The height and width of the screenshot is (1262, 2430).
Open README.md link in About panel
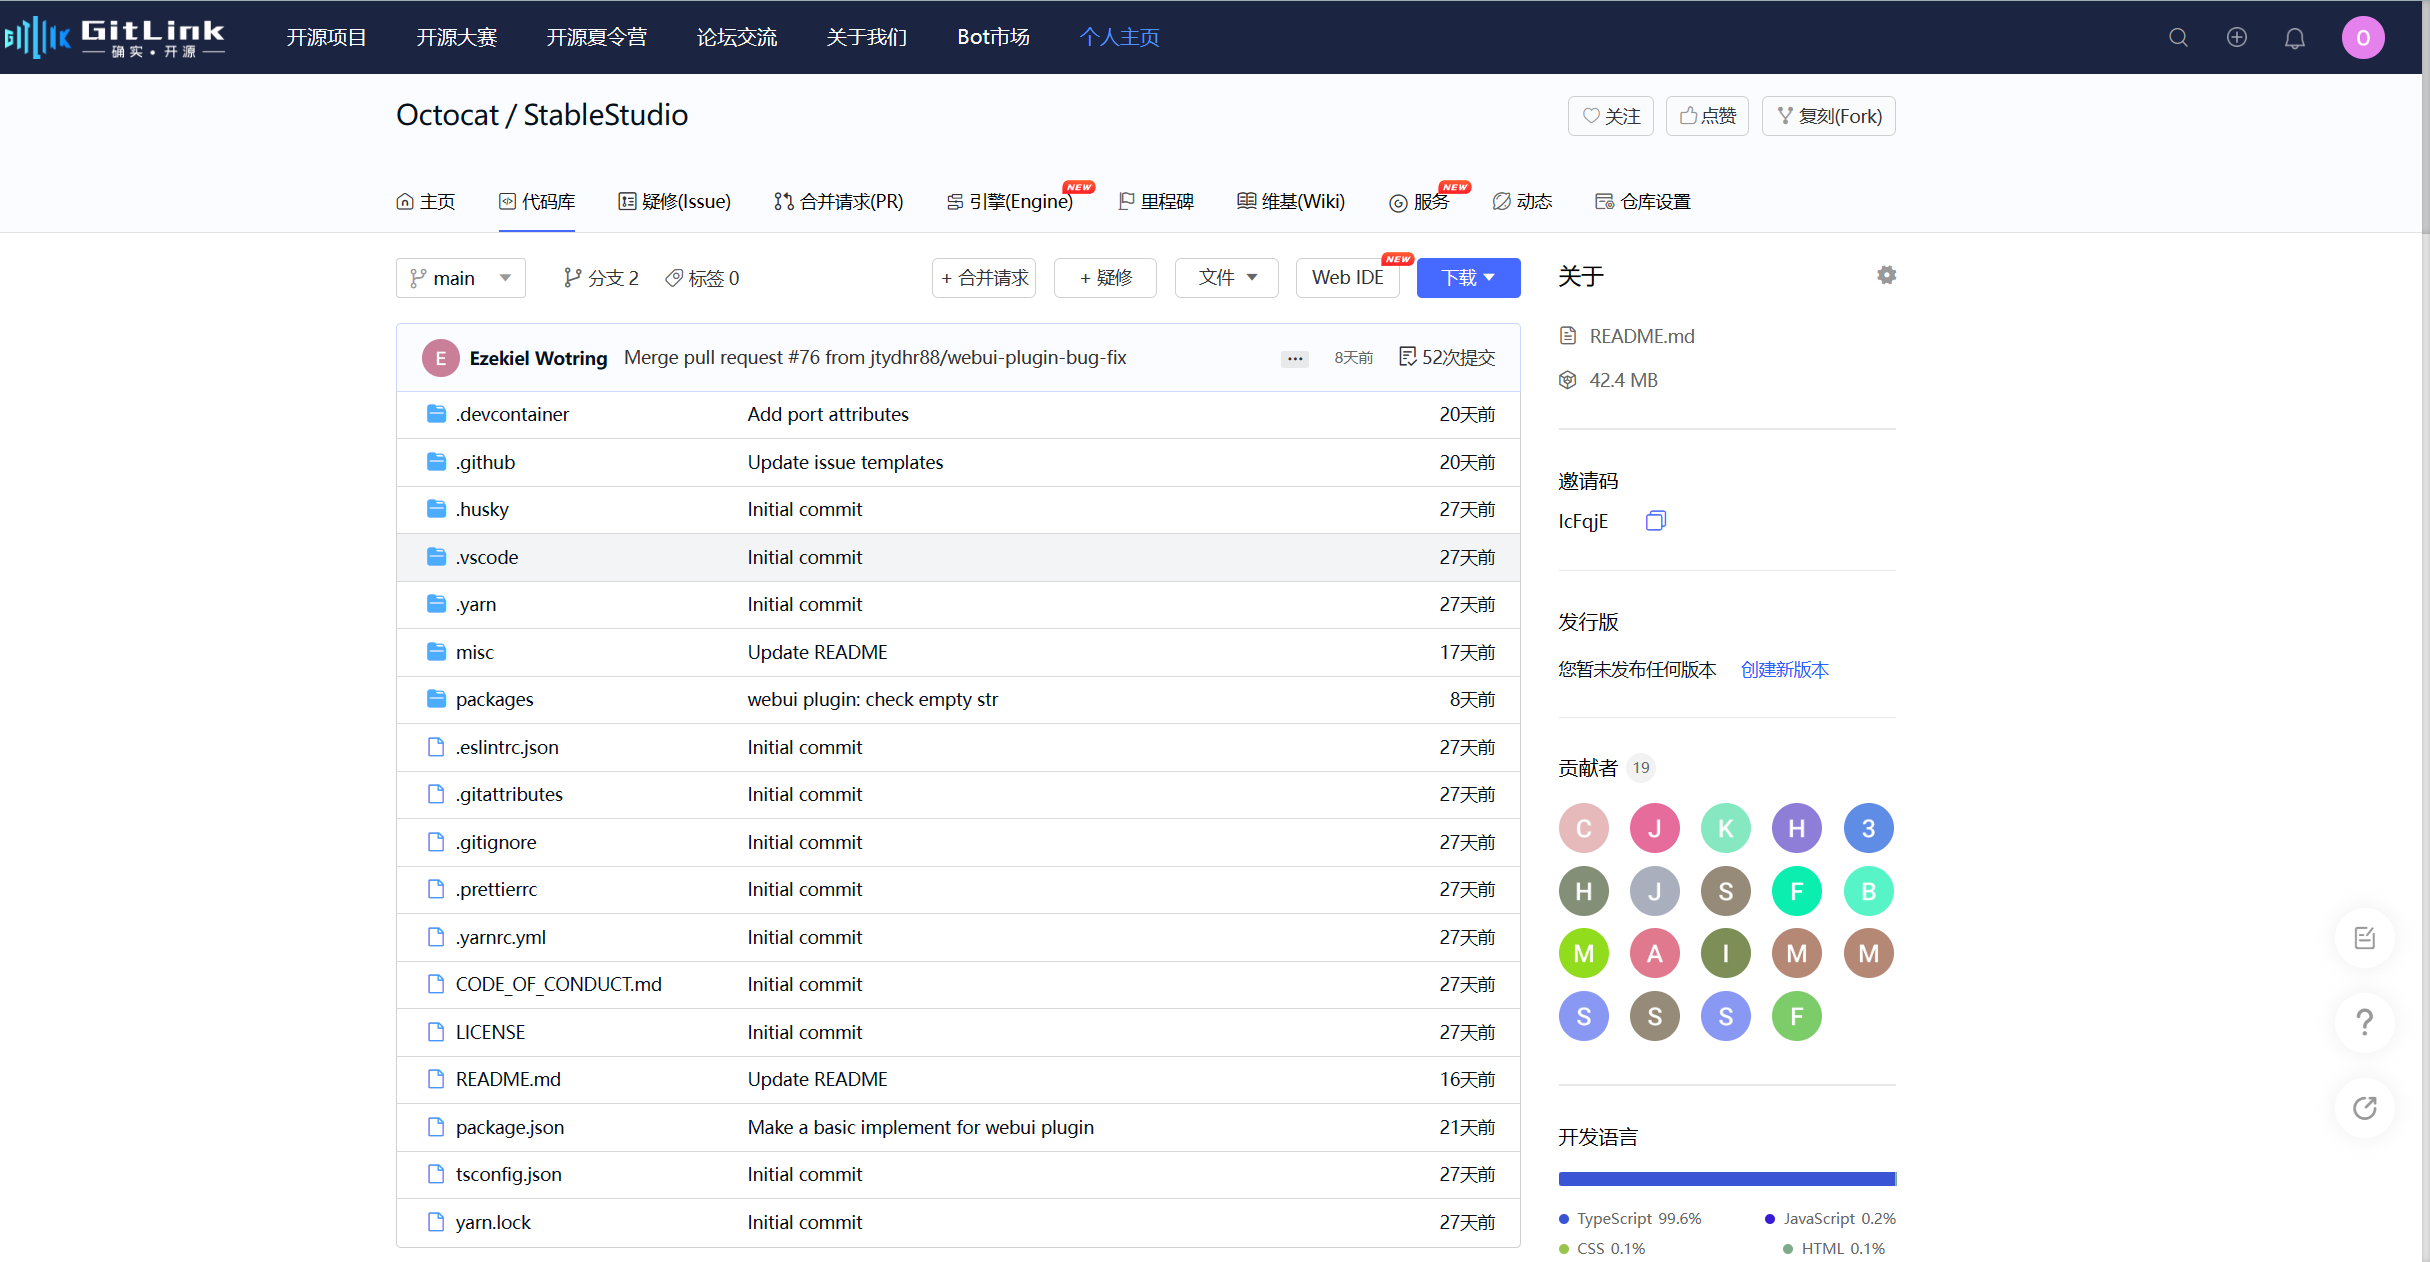tap(1642, 336)
